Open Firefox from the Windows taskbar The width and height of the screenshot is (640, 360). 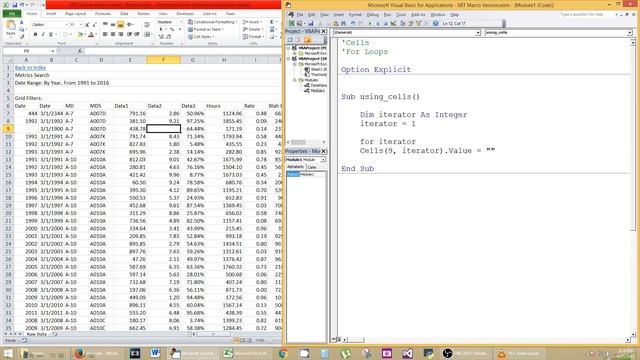(79, 353)
